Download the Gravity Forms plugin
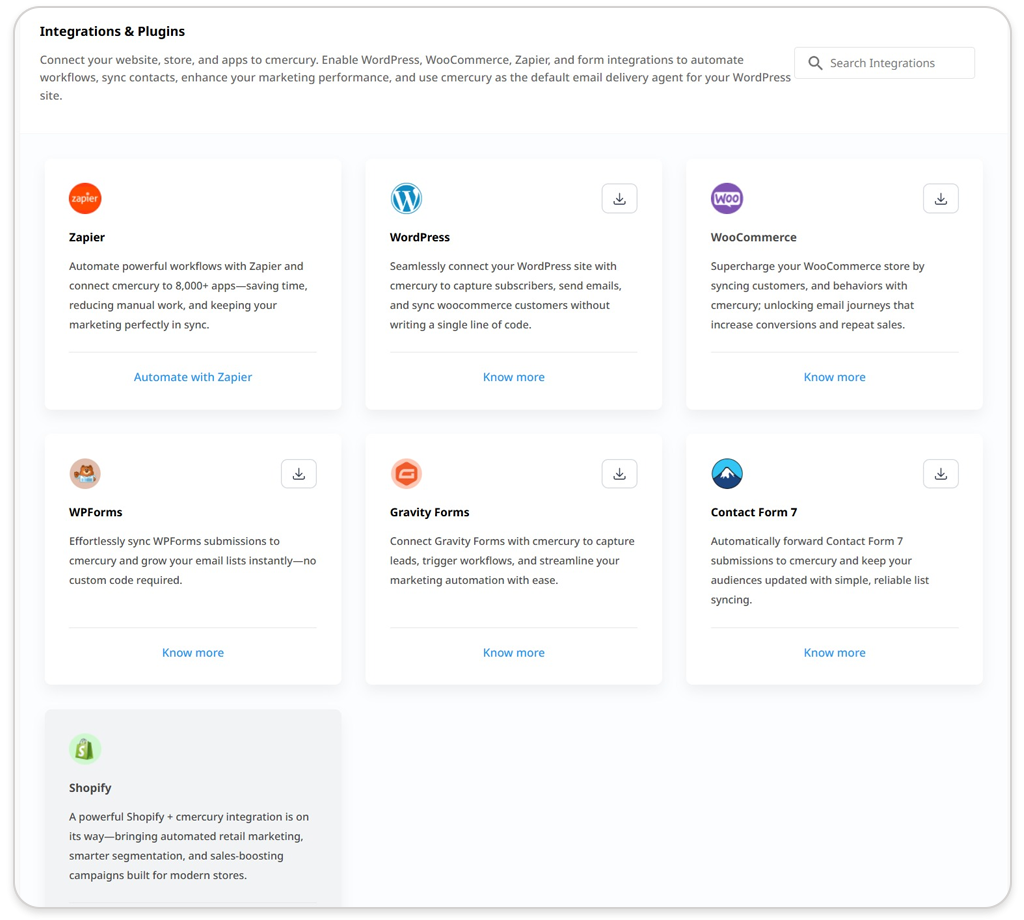This screenshot has height=920, width=1024. click(619, 474)
